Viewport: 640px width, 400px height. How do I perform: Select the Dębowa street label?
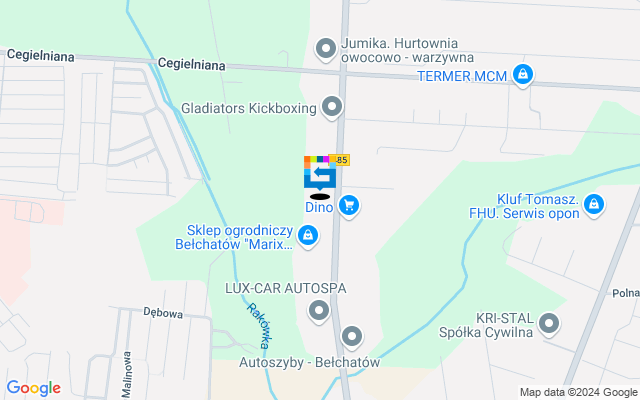coord(163,313)
